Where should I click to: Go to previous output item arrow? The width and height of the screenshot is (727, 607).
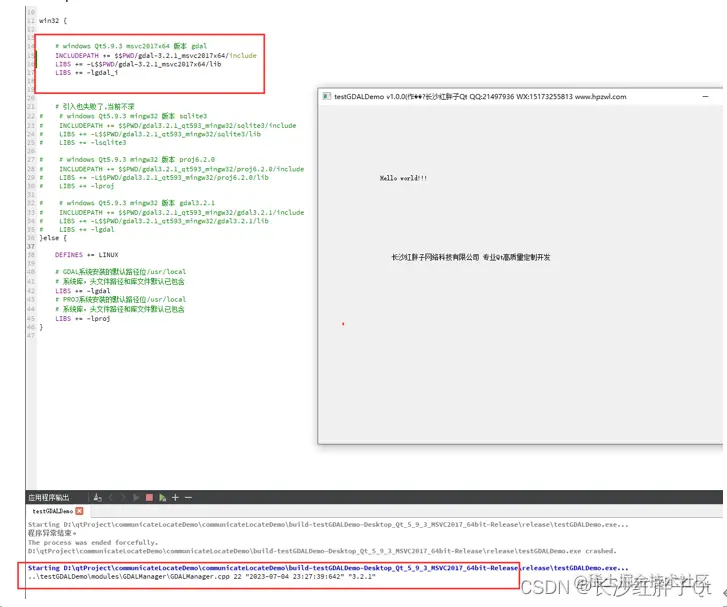[111, 498]
